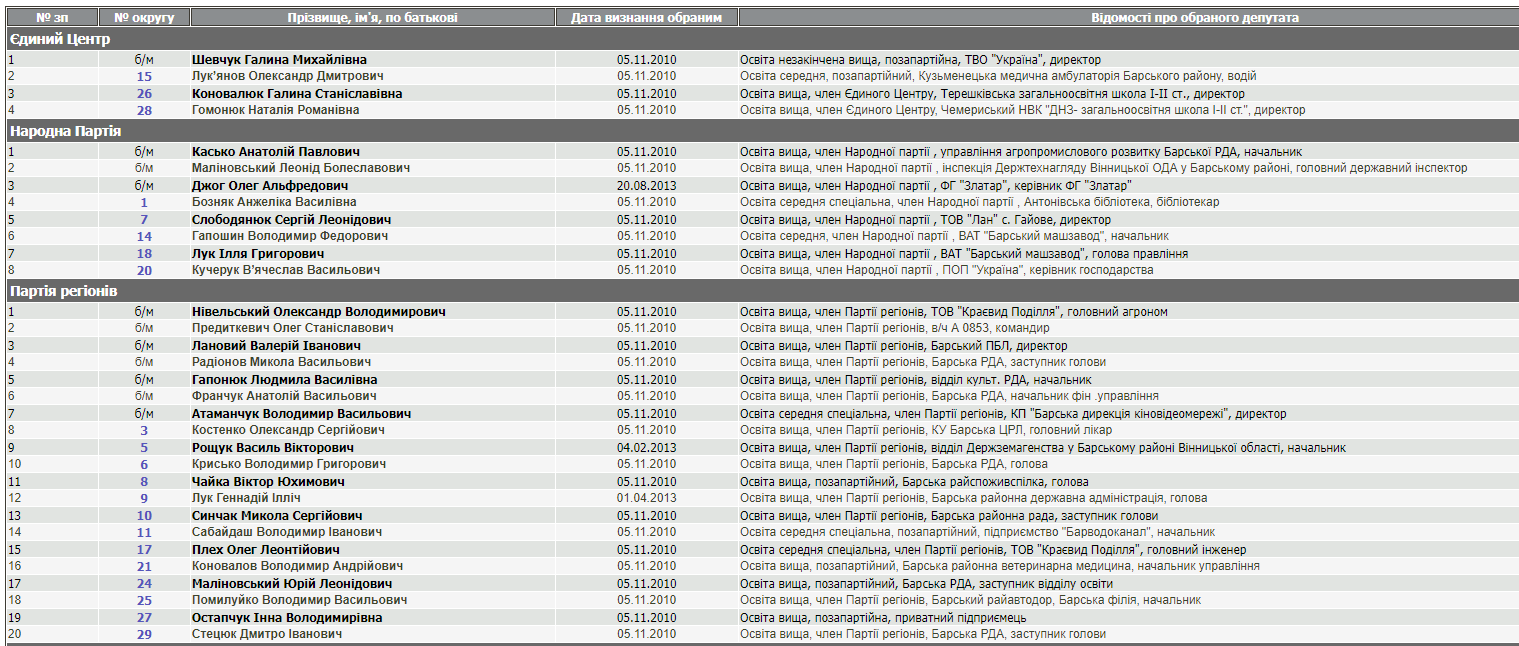Open district 20 link for Кучерук

[144, 271]
